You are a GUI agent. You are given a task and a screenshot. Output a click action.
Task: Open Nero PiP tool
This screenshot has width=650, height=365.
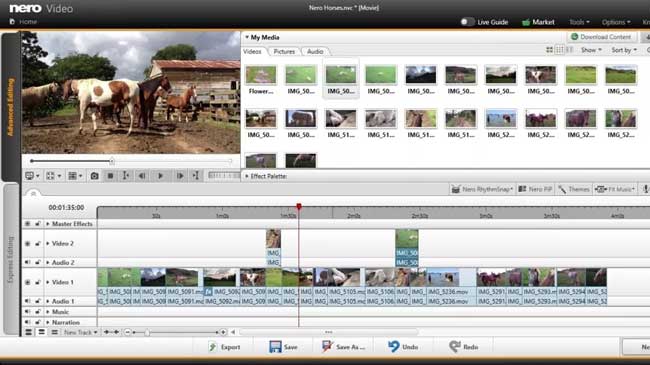coord(535,189)
